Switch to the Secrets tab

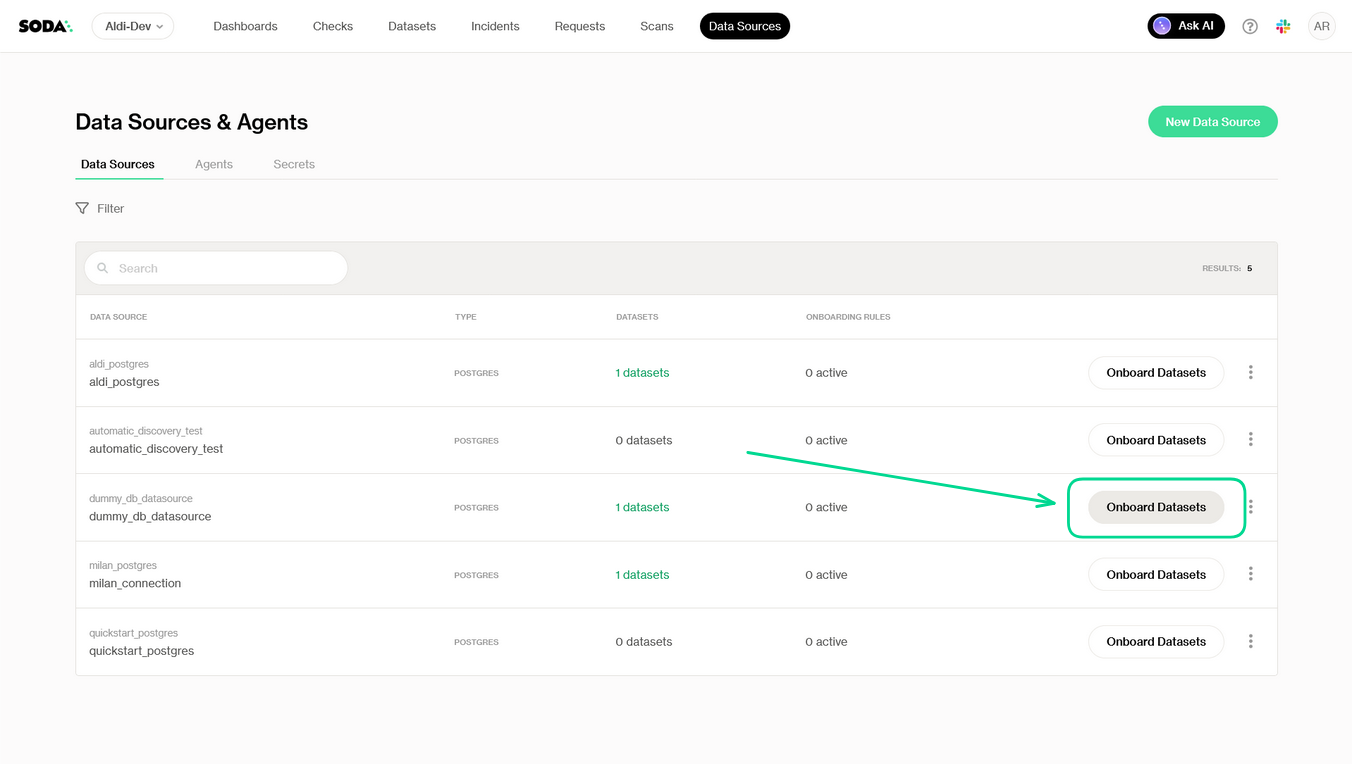click(294, 164)
